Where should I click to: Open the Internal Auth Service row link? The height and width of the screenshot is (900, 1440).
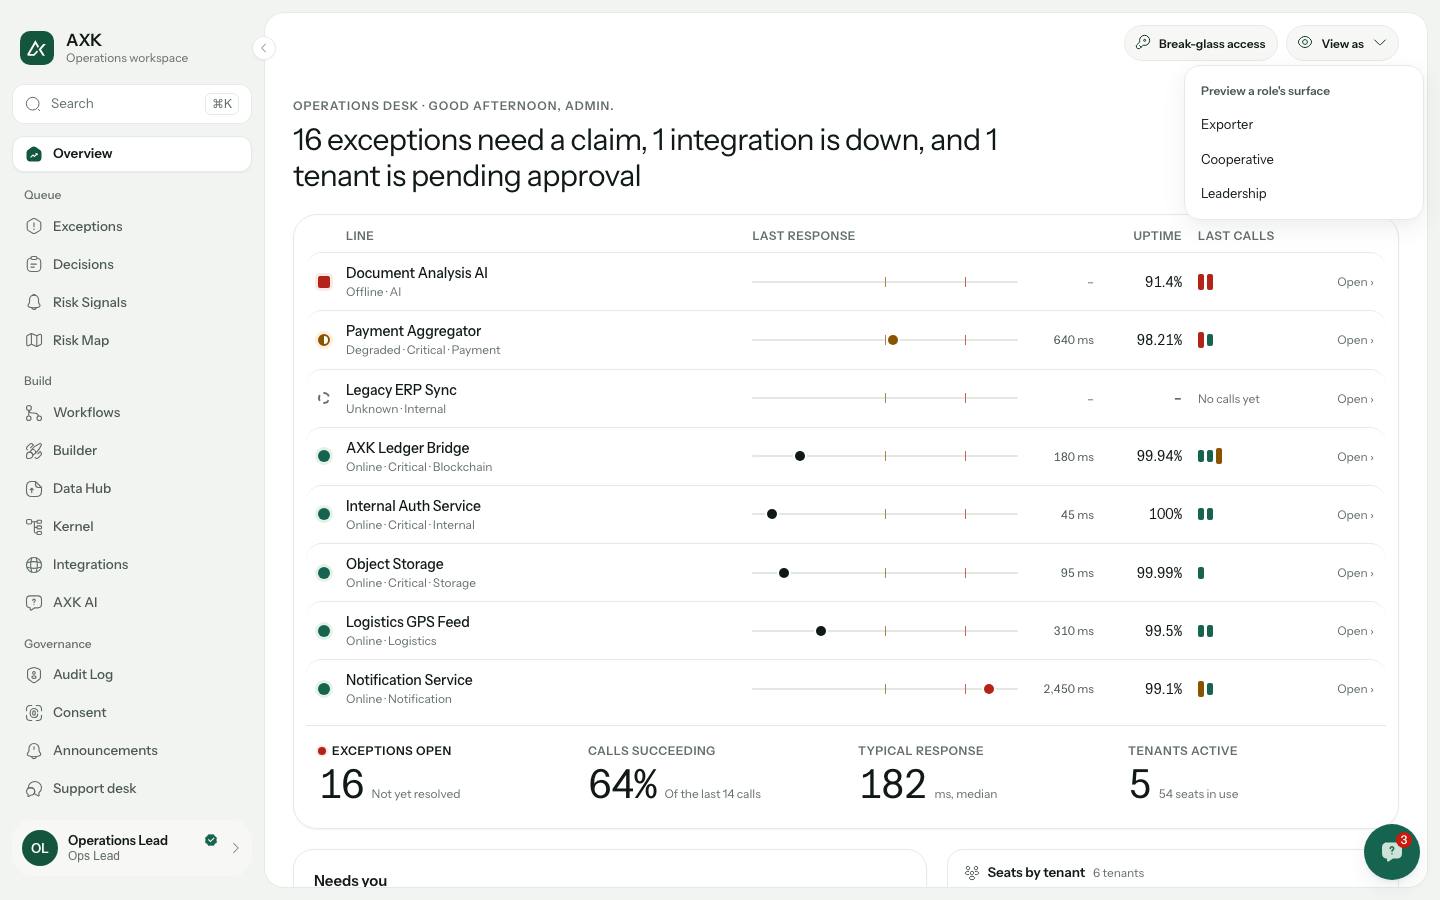[1355, 515]
